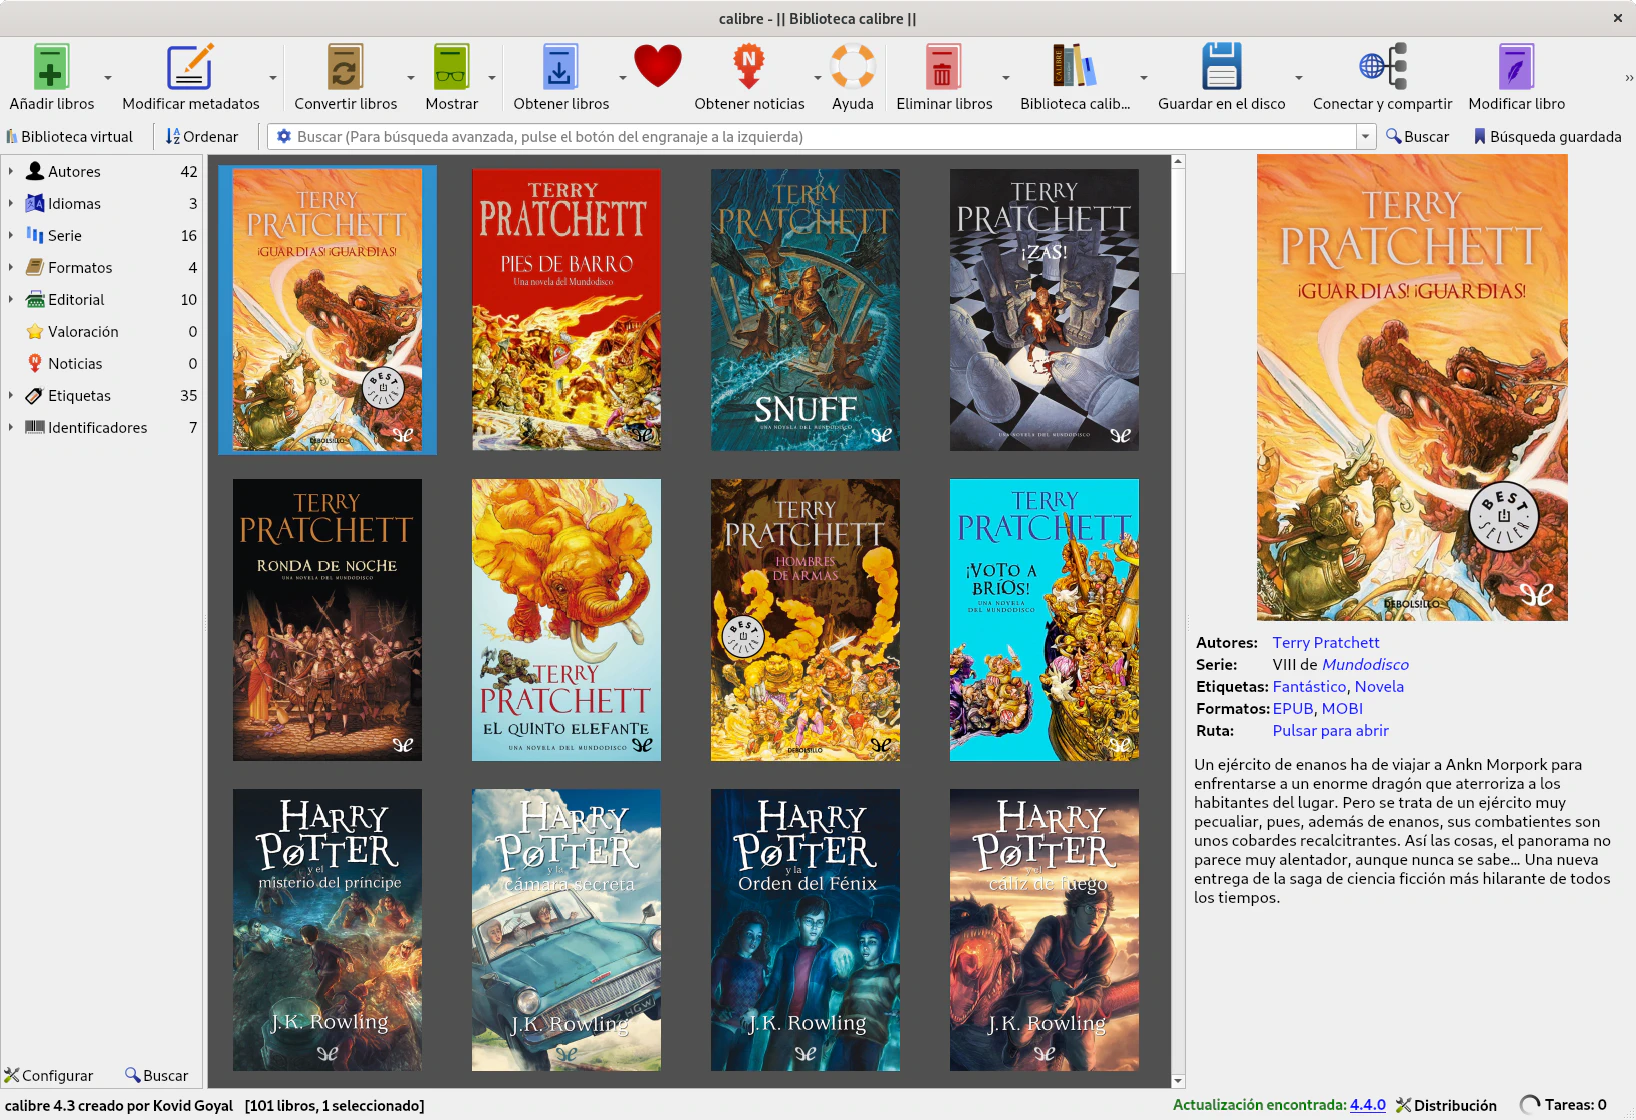Click the red heart donate icon

(x=657, y=66)
